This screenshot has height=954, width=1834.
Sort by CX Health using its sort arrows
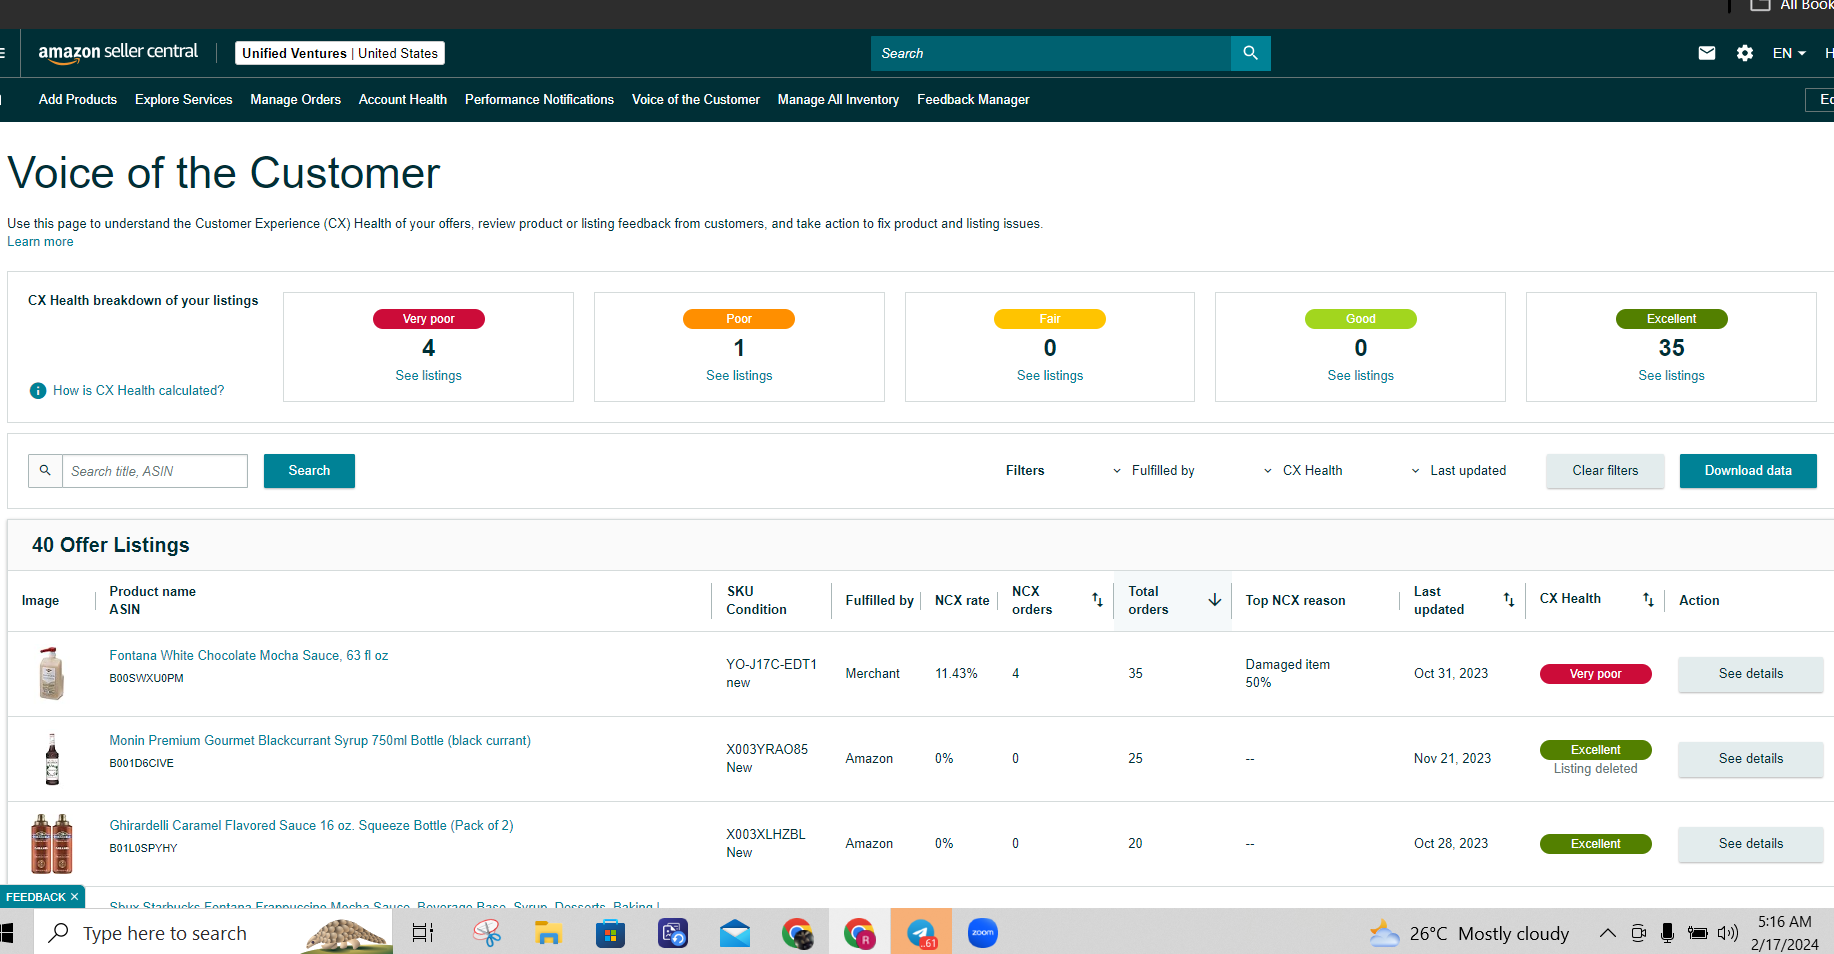click(x=1648, y=600)
